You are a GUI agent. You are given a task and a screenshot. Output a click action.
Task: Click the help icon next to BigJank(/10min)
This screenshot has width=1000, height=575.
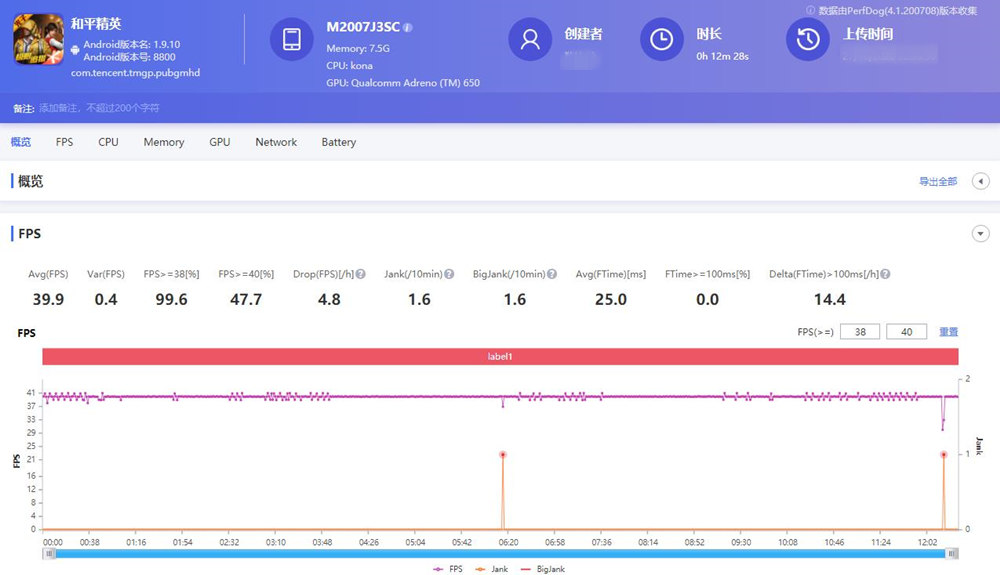(x=552, y=274)
